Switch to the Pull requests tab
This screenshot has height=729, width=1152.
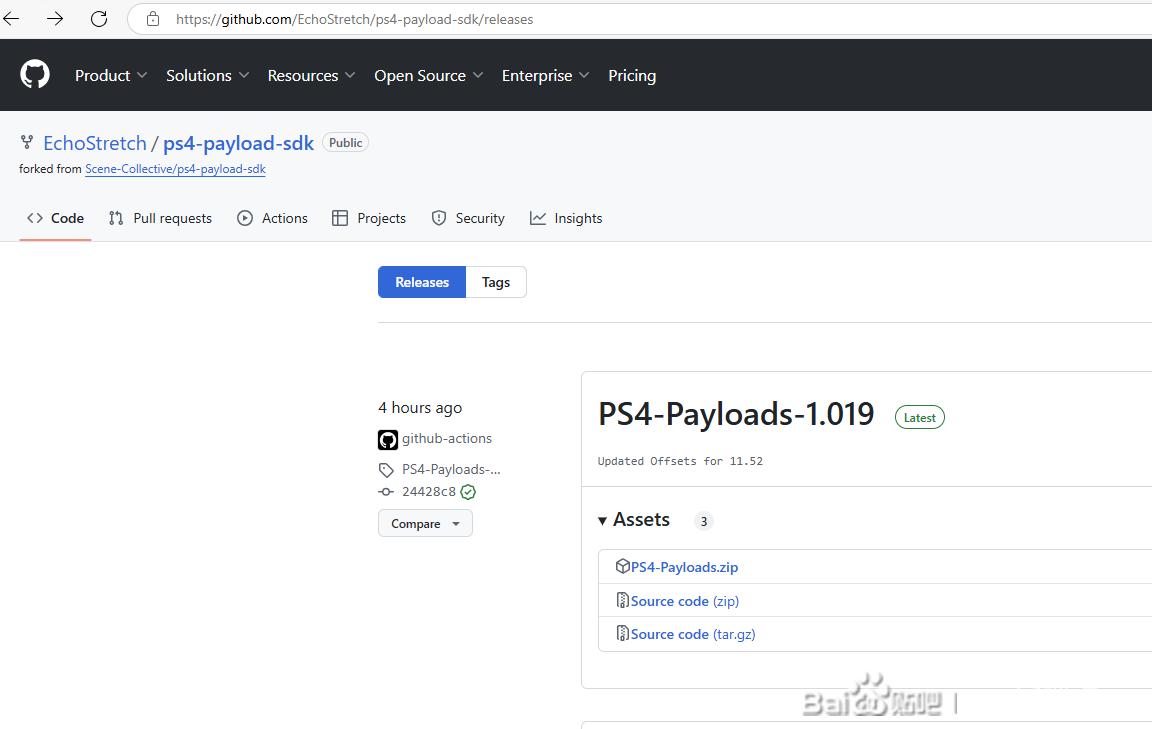(160, 218)
